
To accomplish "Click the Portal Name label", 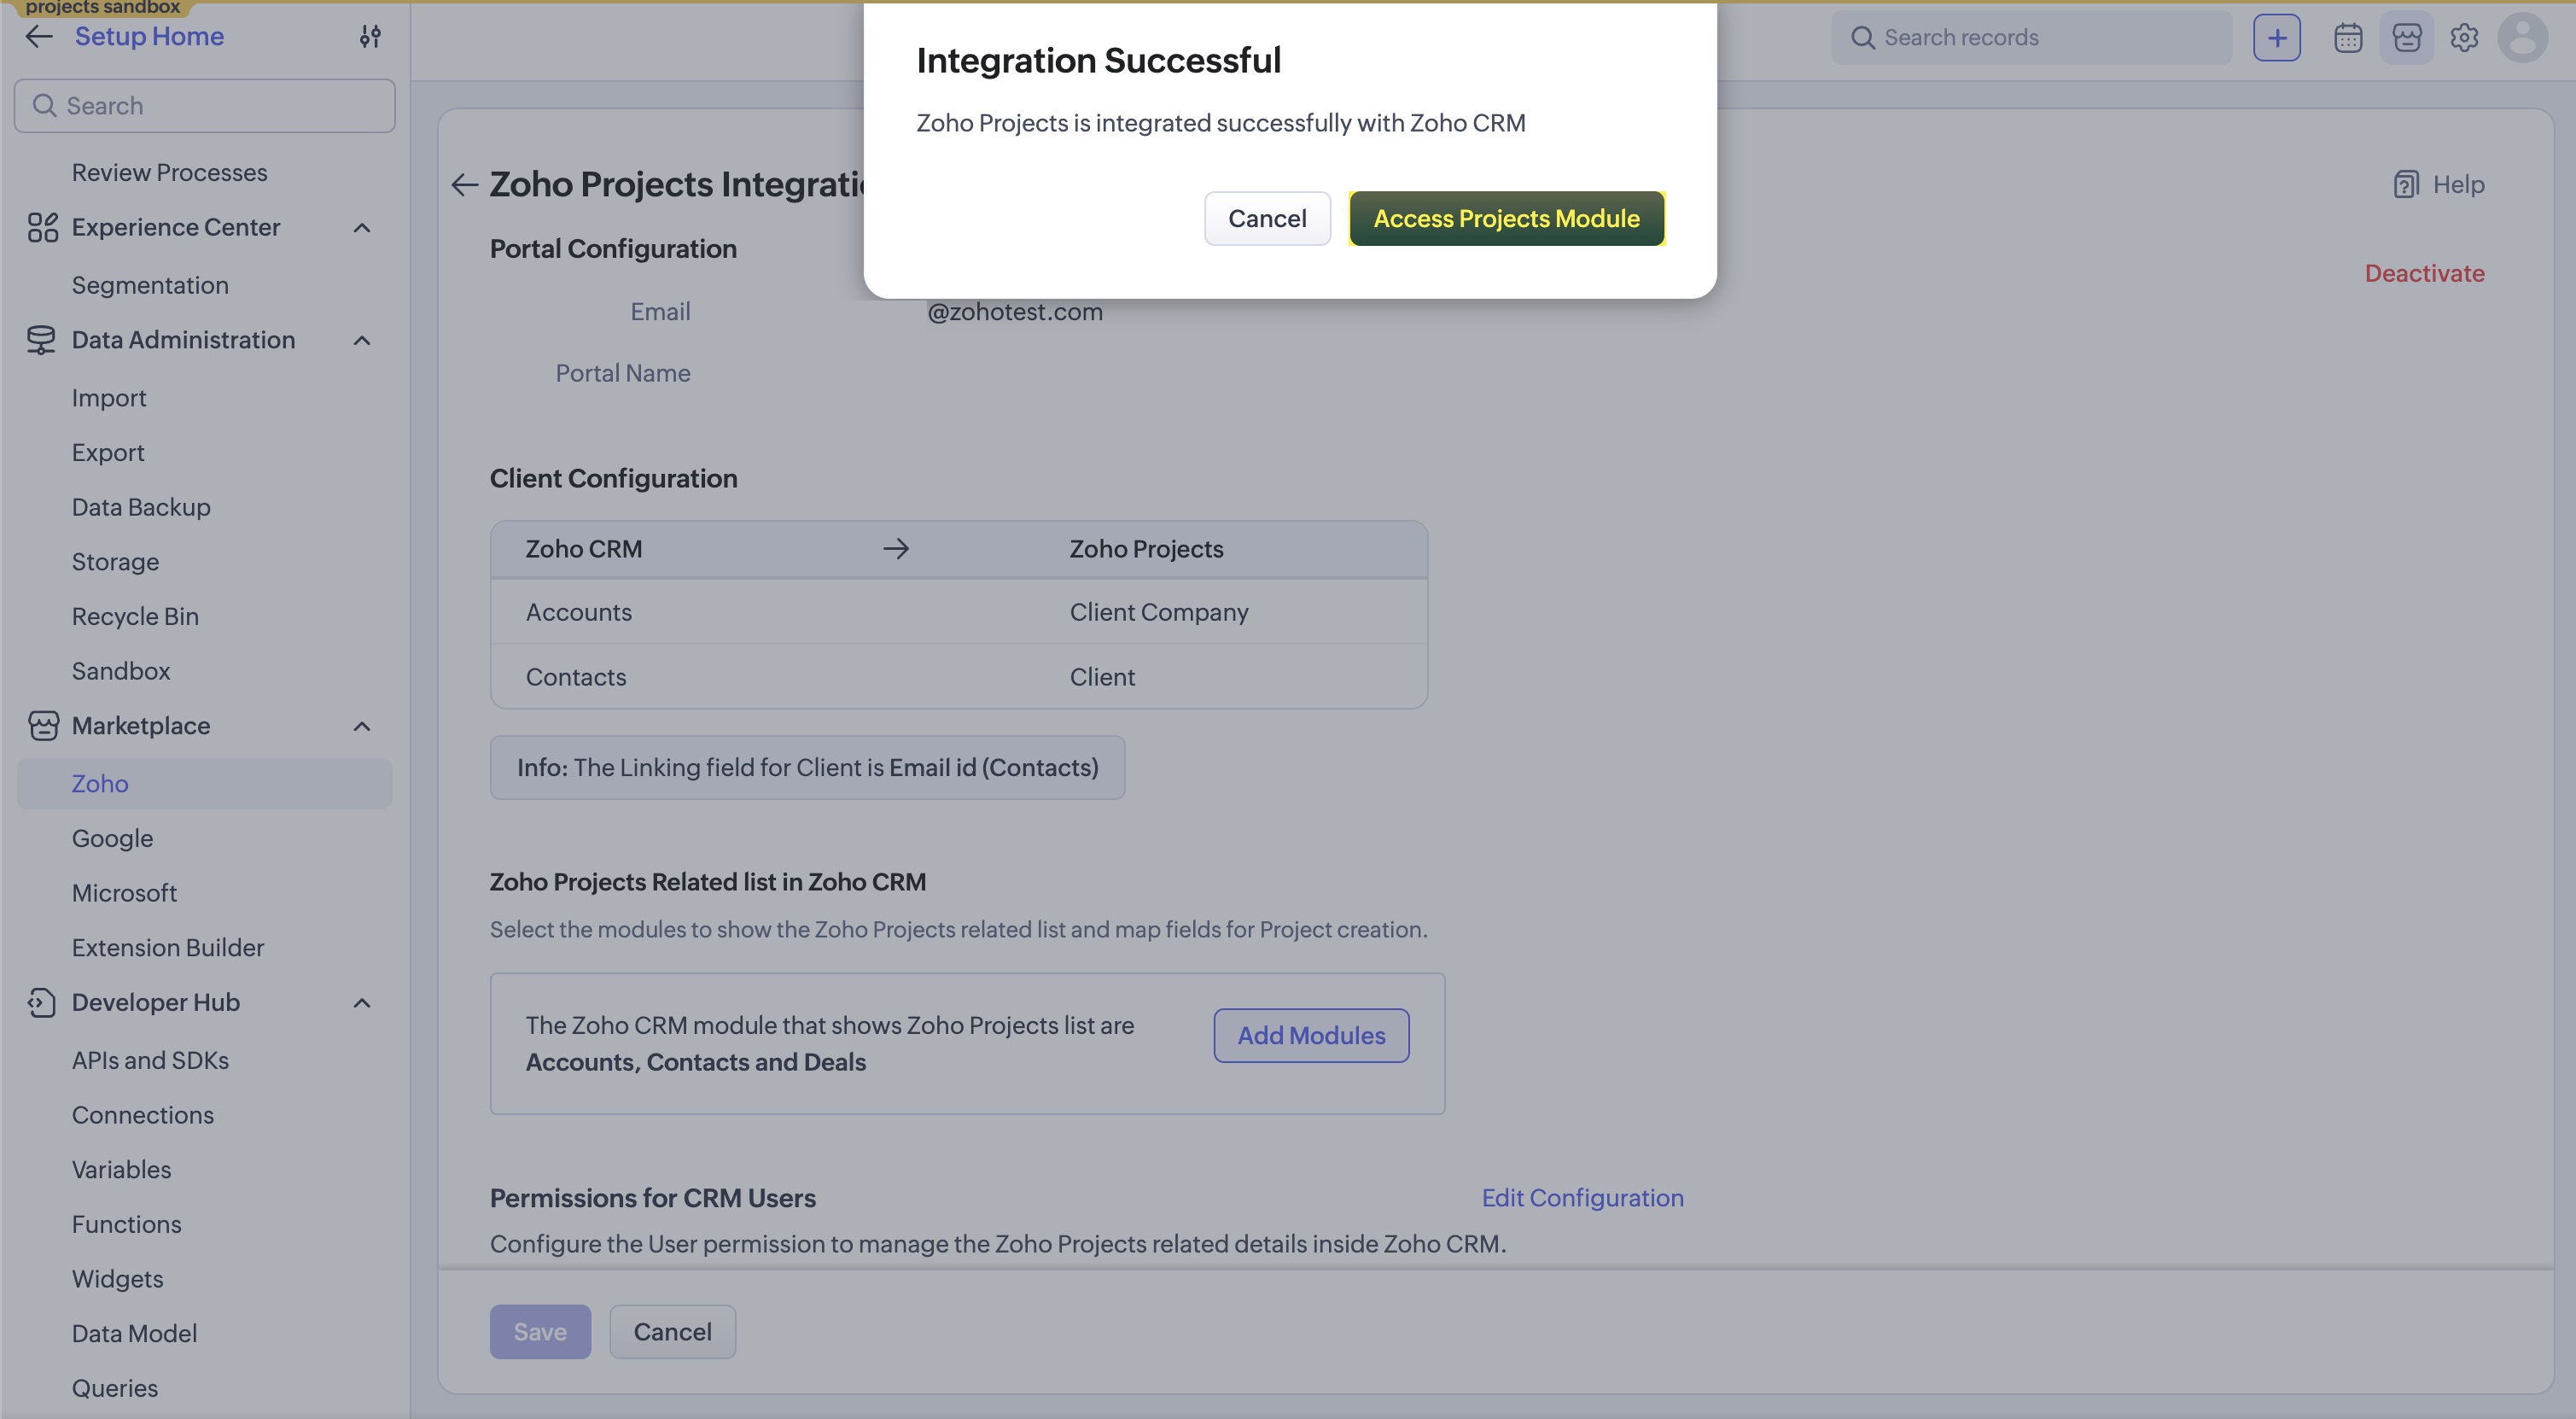I will [623, 374].
